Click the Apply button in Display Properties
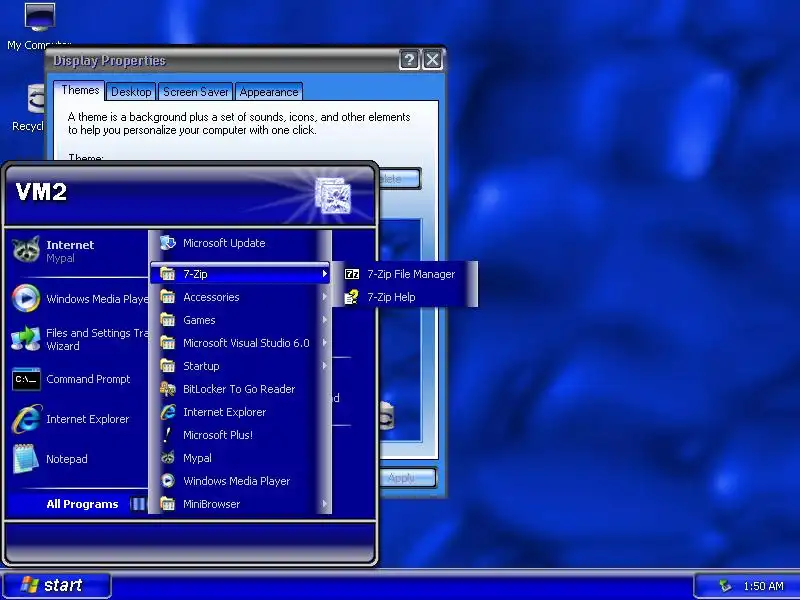The image size is (800, 600). click(408, 478)
